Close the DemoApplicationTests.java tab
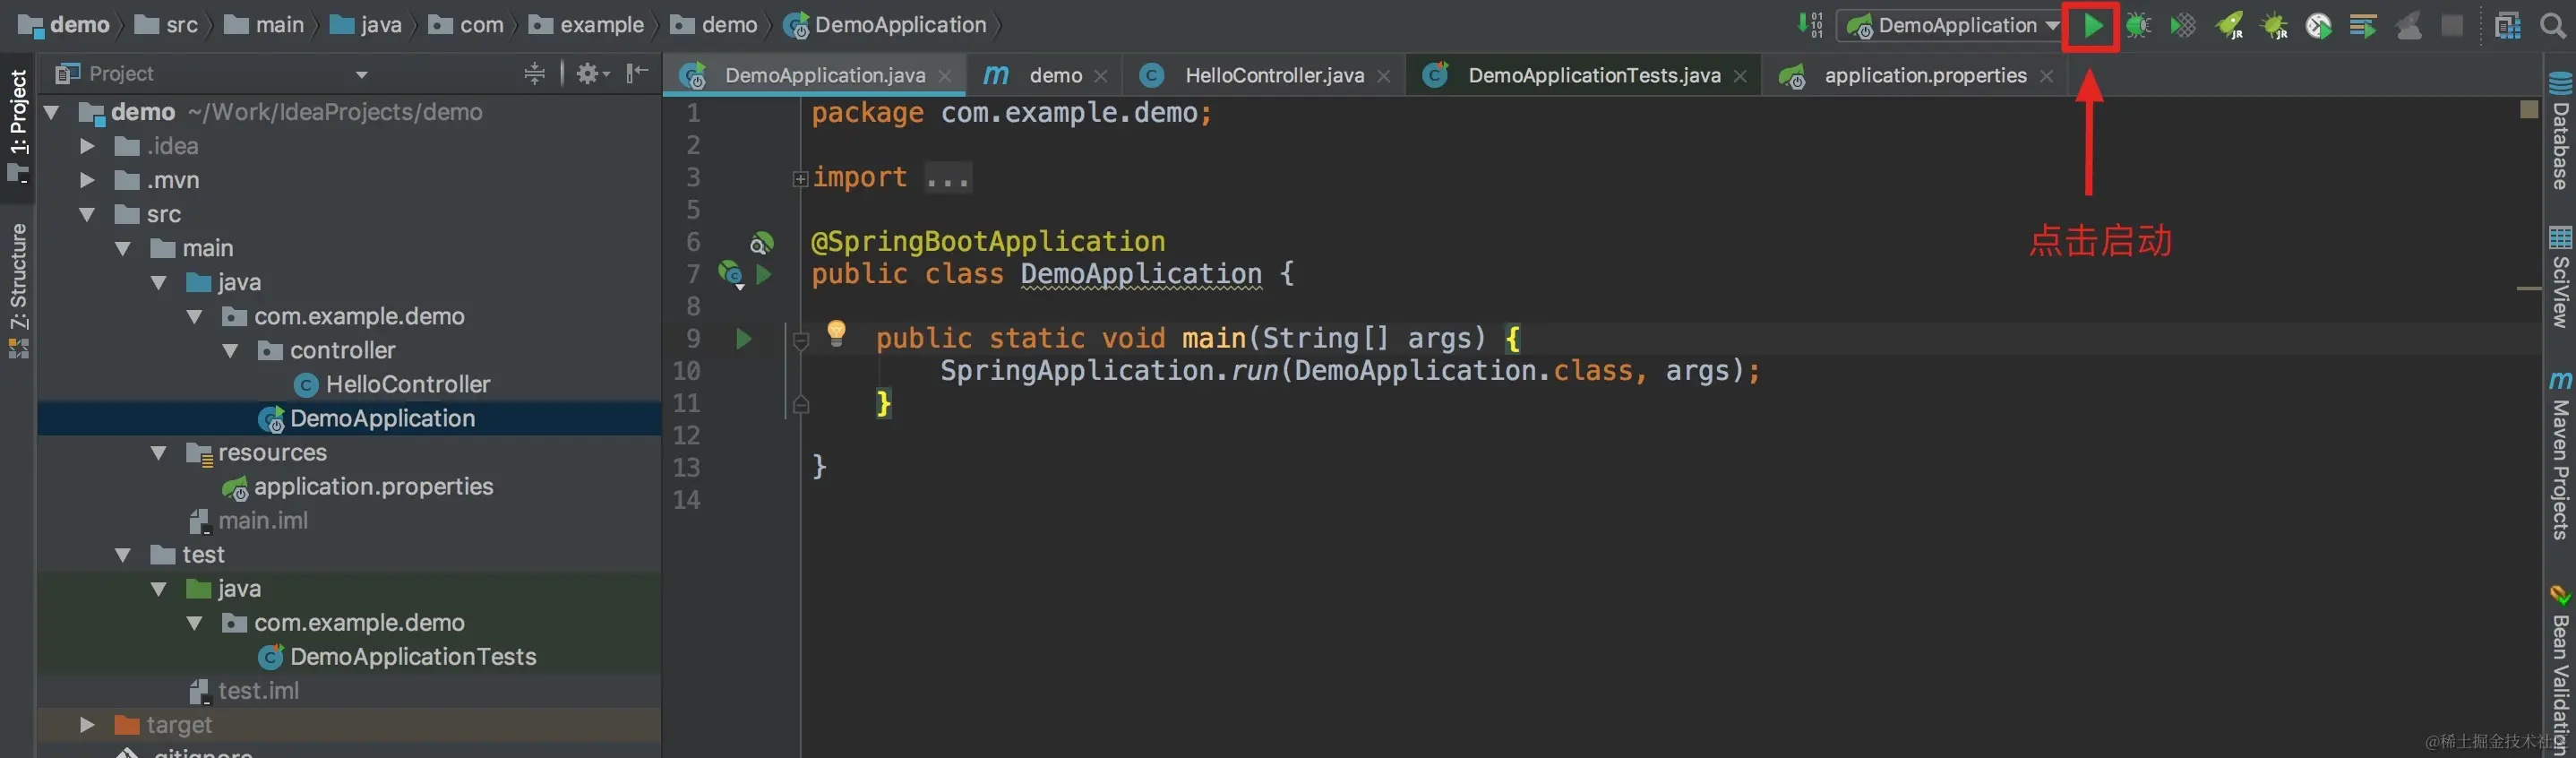 (1740, 77)
